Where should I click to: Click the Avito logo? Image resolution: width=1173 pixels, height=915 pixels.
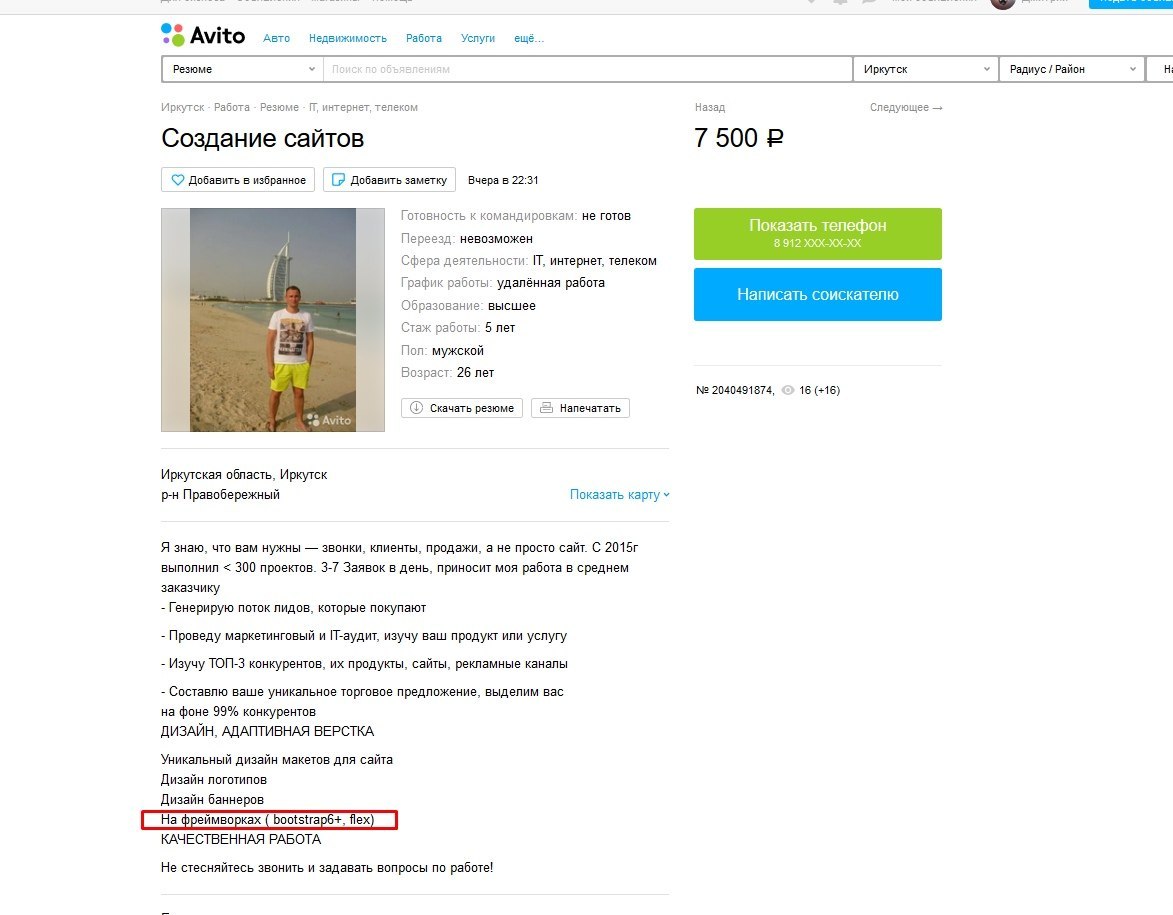point(203,35)
